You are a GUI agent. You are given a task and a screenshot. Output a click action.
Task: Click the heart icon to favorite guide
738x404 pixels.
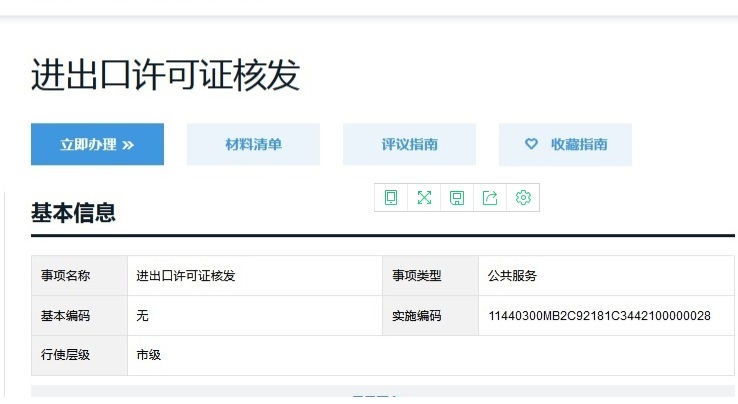[x=532, y=144]
